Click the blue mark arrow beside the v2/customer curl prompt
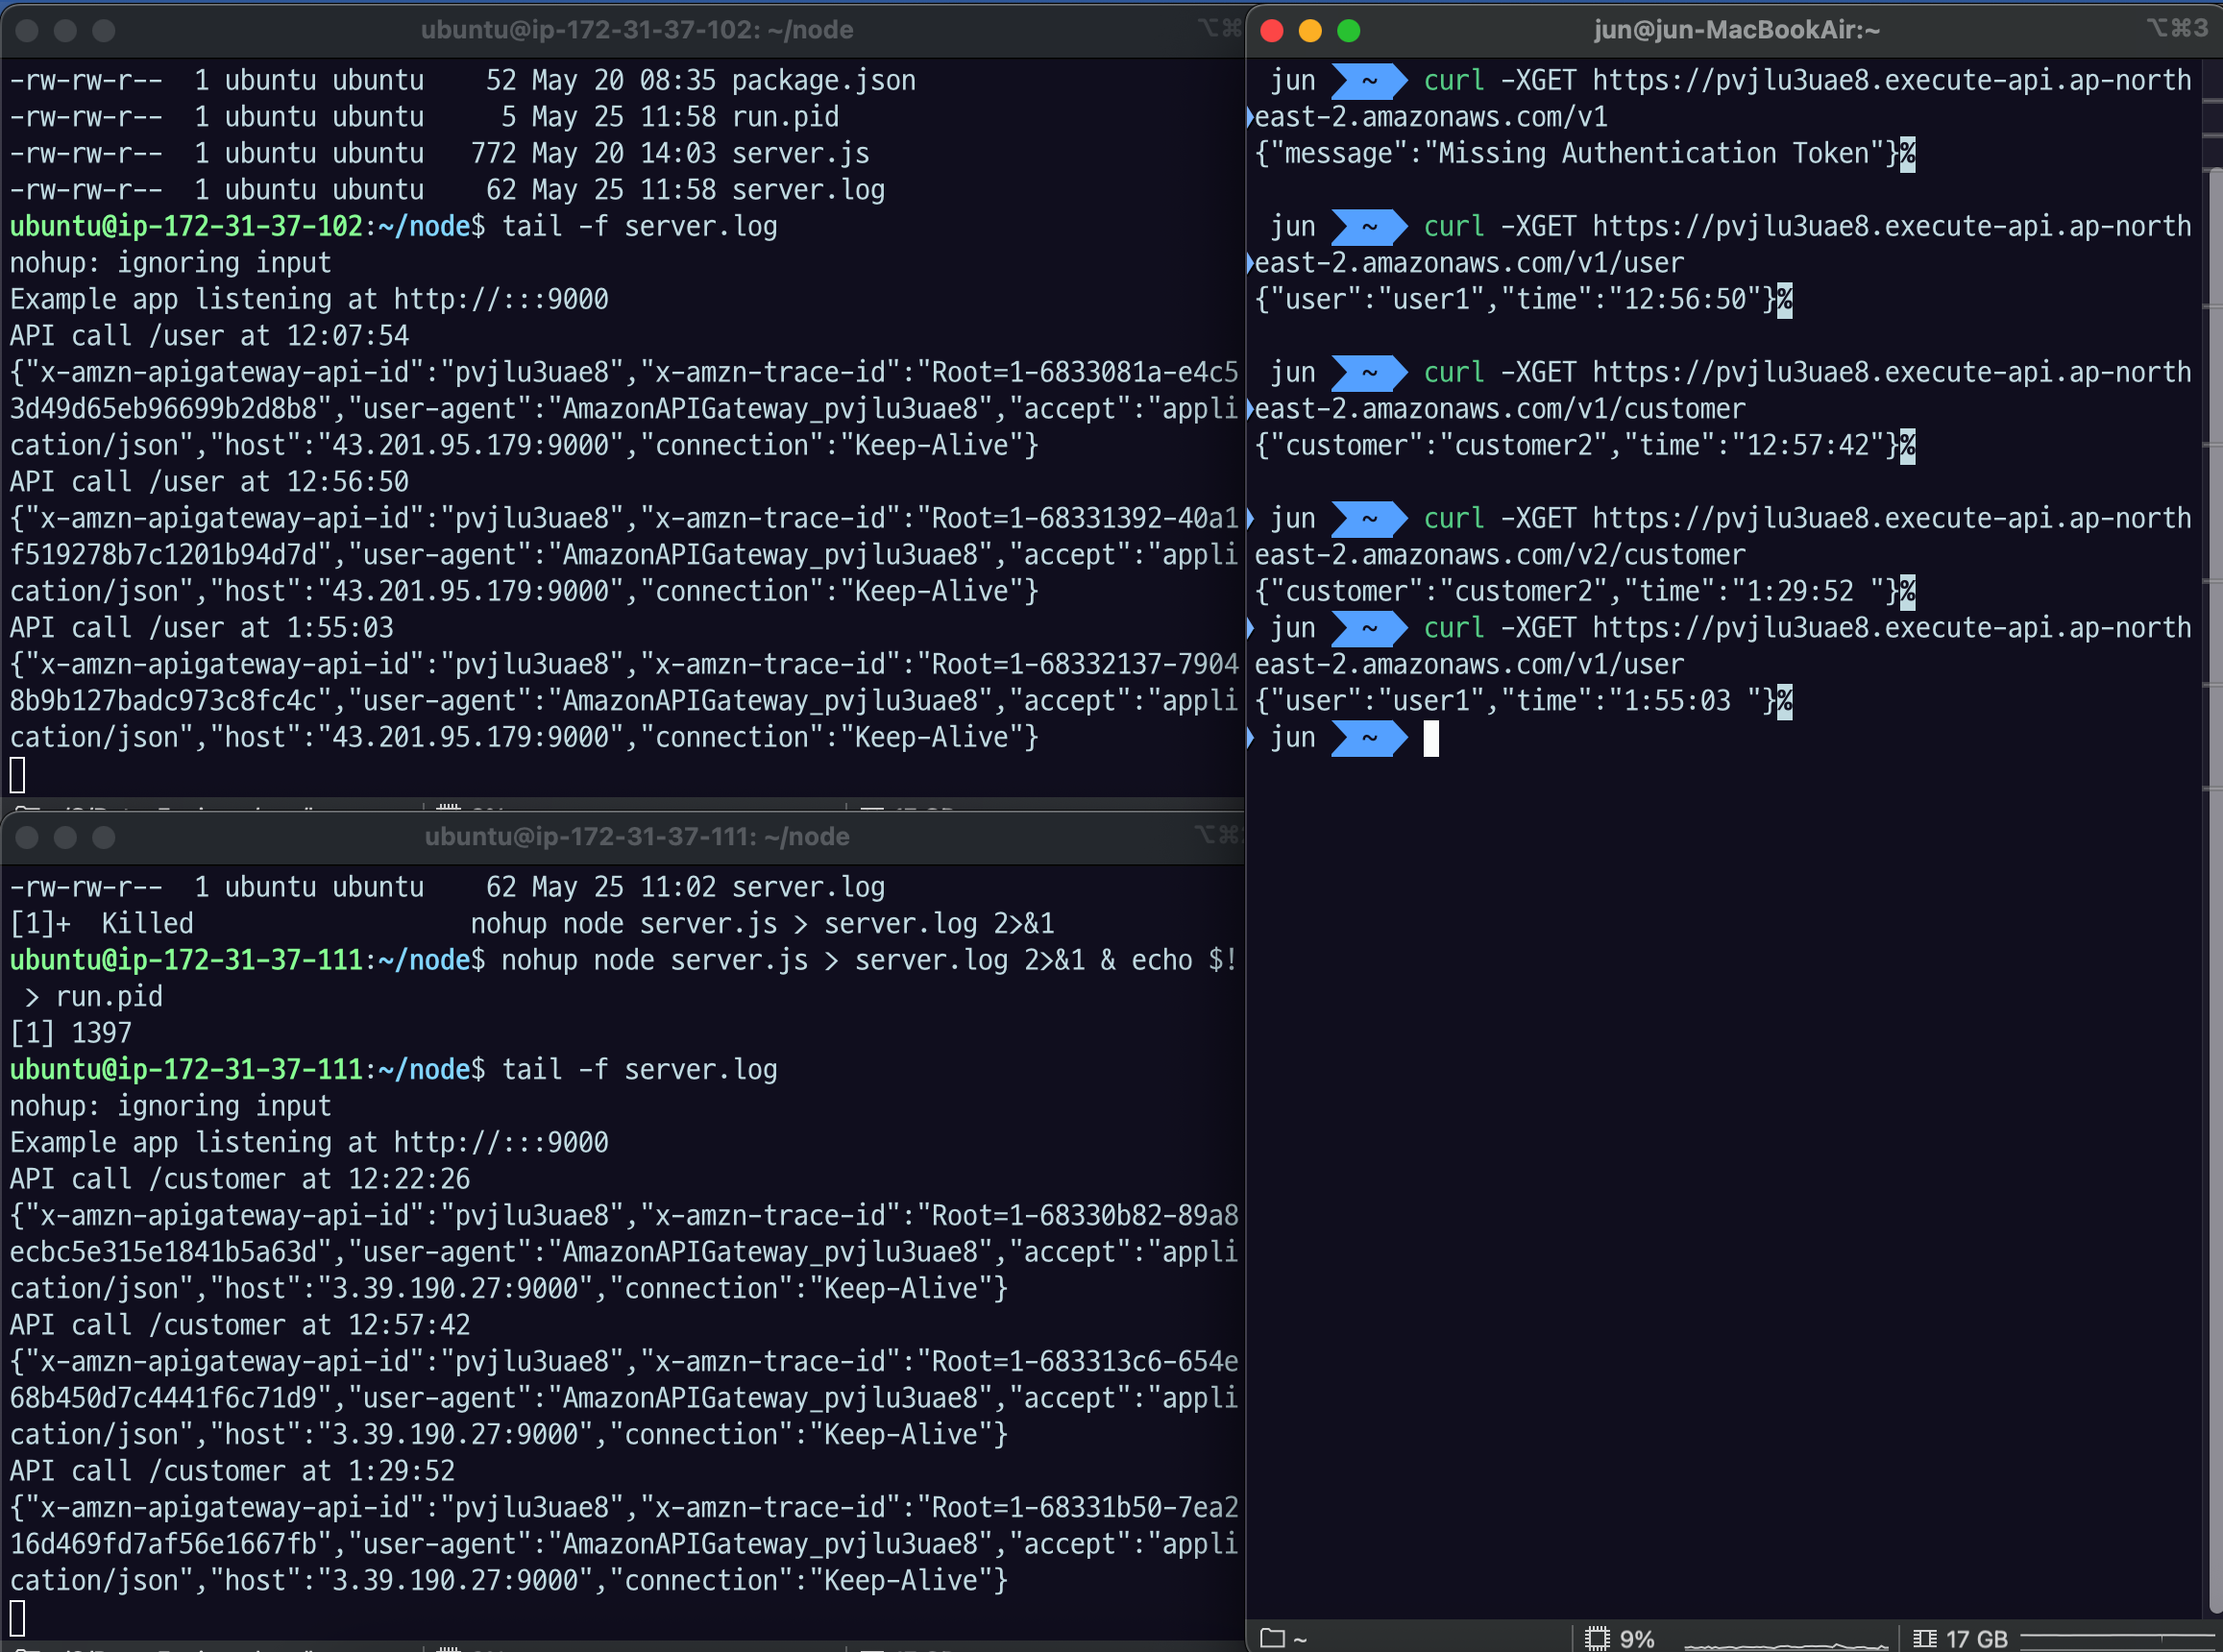This screenshot has height=1652, width=2223. click(x=1250, y=518)
